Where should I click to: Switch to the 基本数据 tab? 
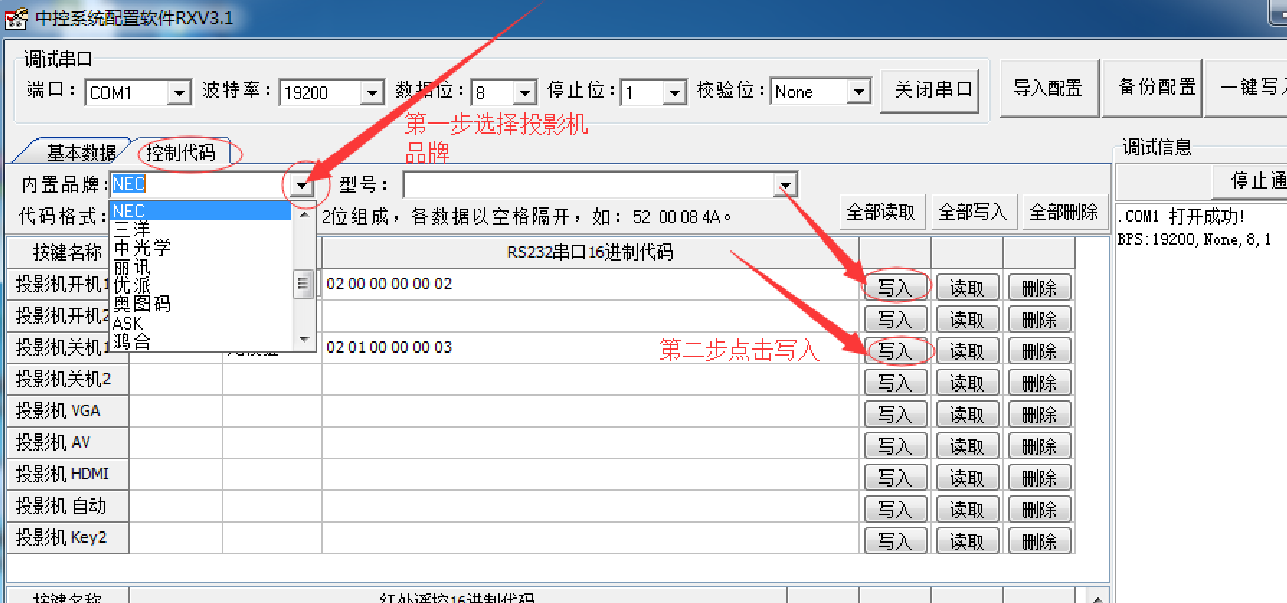point(80,153)
